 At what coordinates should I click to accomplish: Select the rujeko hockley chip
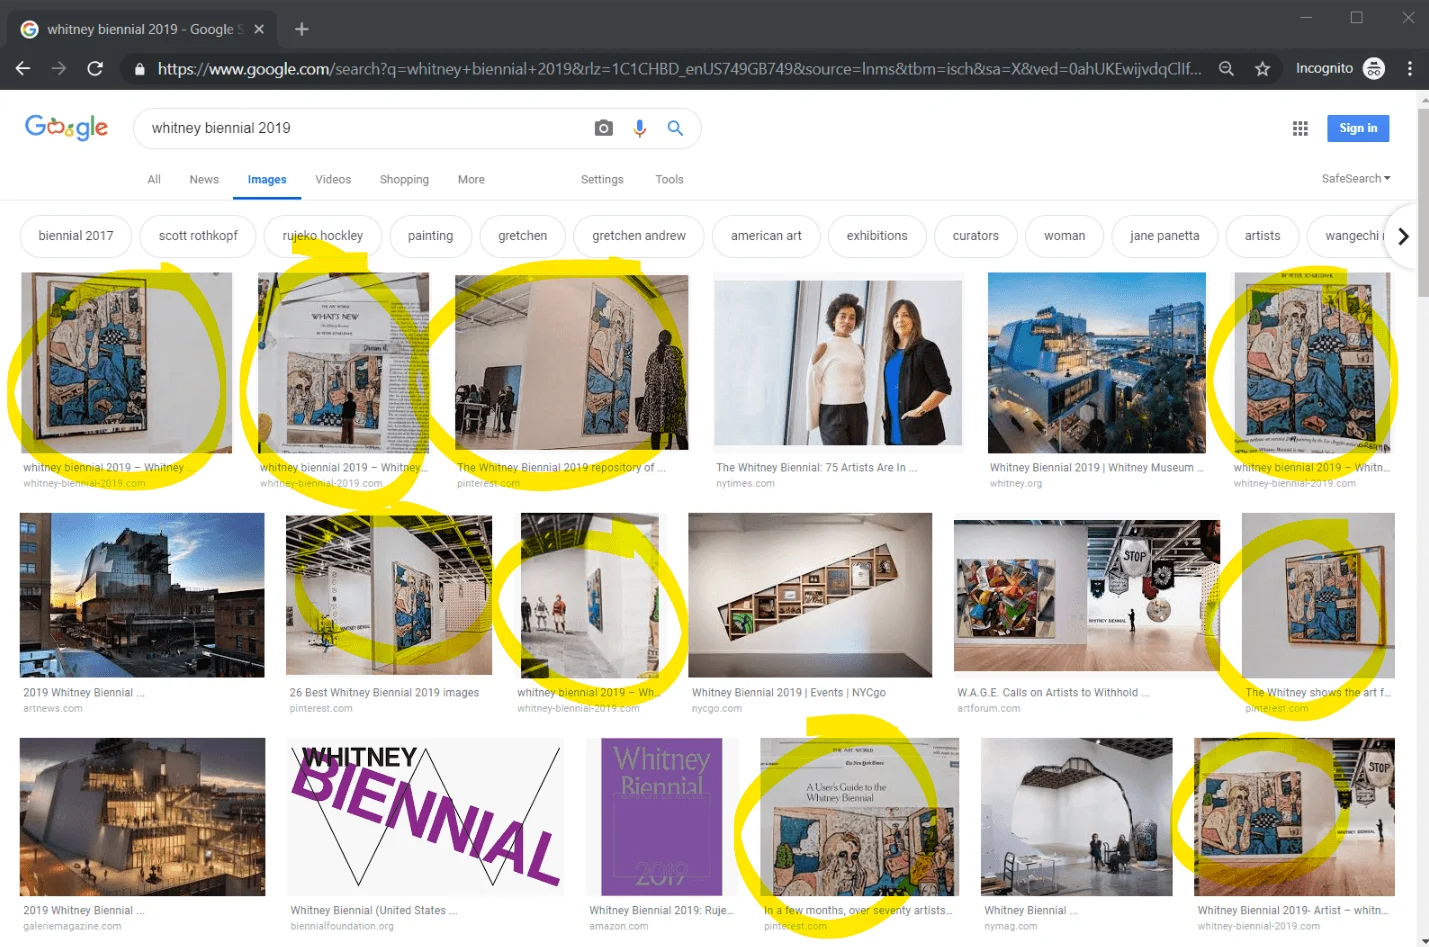coord(323,236)
